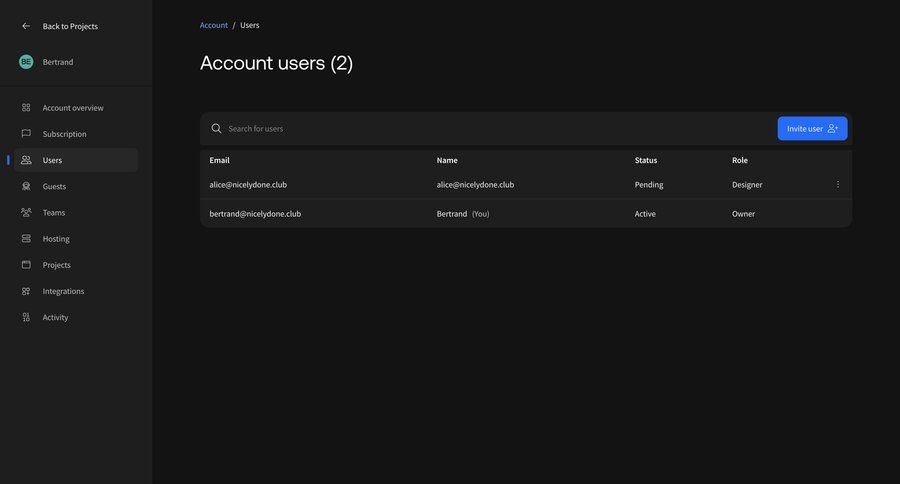Click the Role column header
The height and width of the screenshot is (484, 900).
pyautogui.click(x=740, y=160)
